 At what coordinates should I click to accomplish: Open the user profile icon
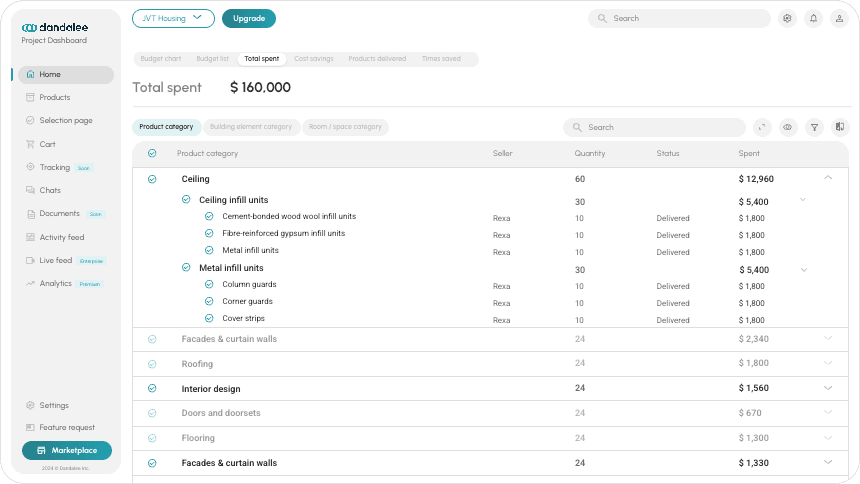(839, 18)
